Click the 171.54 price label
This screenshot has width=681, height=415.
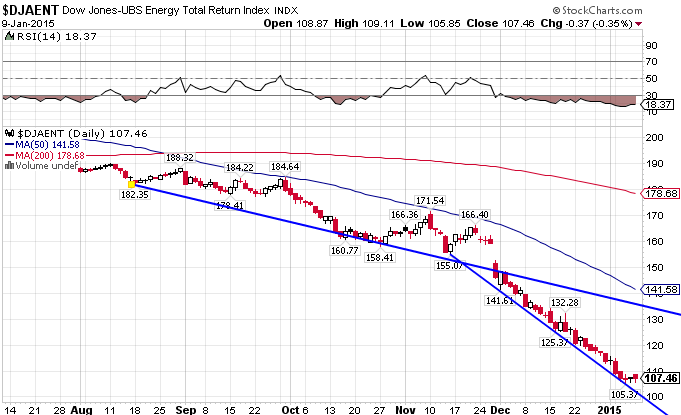tap(430, 201)
